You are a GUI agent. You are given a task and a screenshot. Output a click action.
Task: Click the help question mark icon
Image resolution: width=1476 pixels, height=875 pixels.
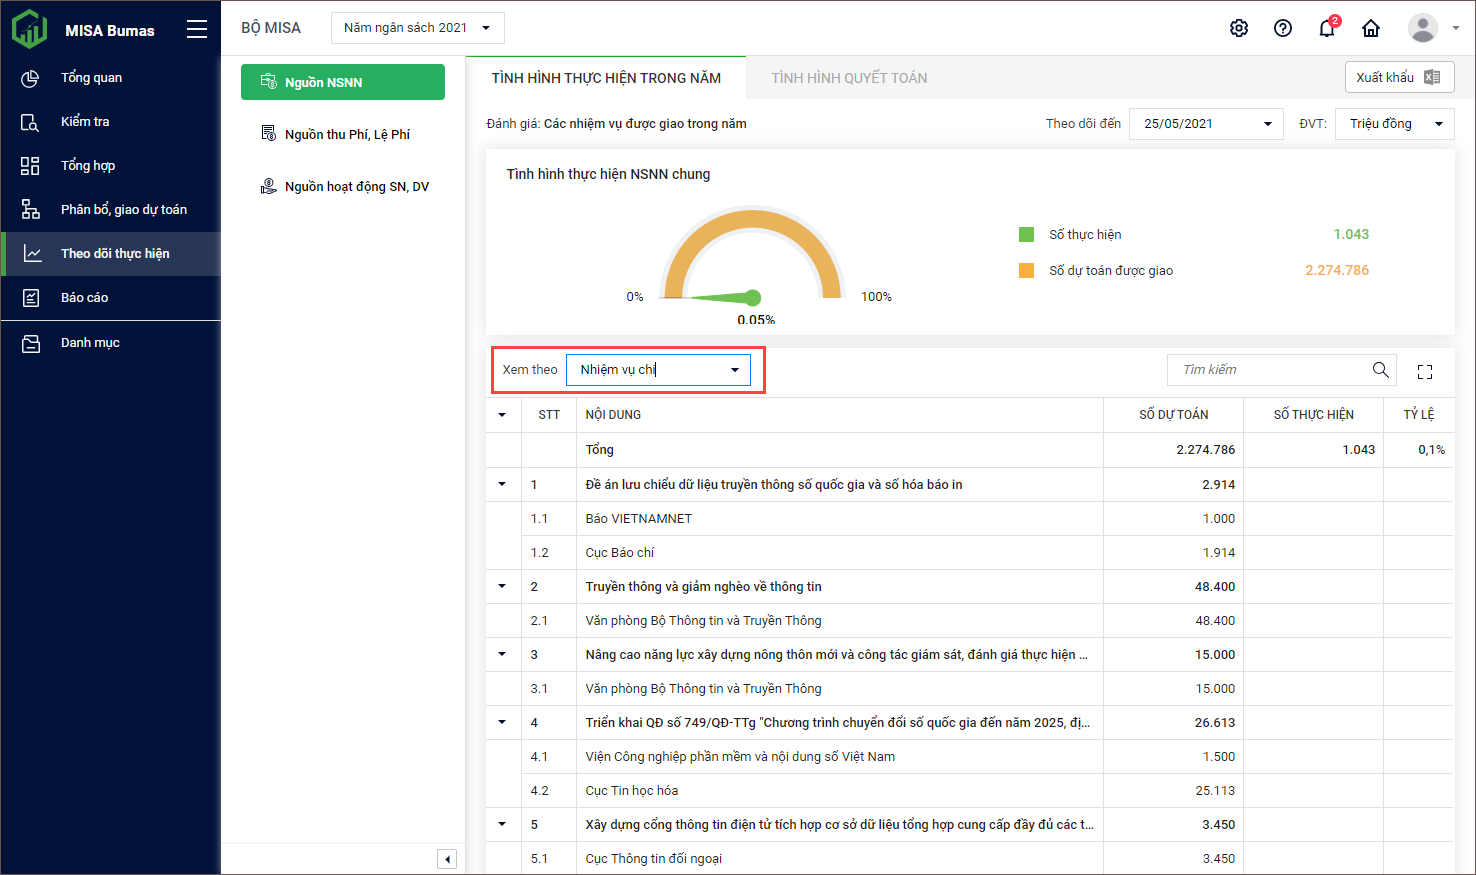tap(1283, 28)
